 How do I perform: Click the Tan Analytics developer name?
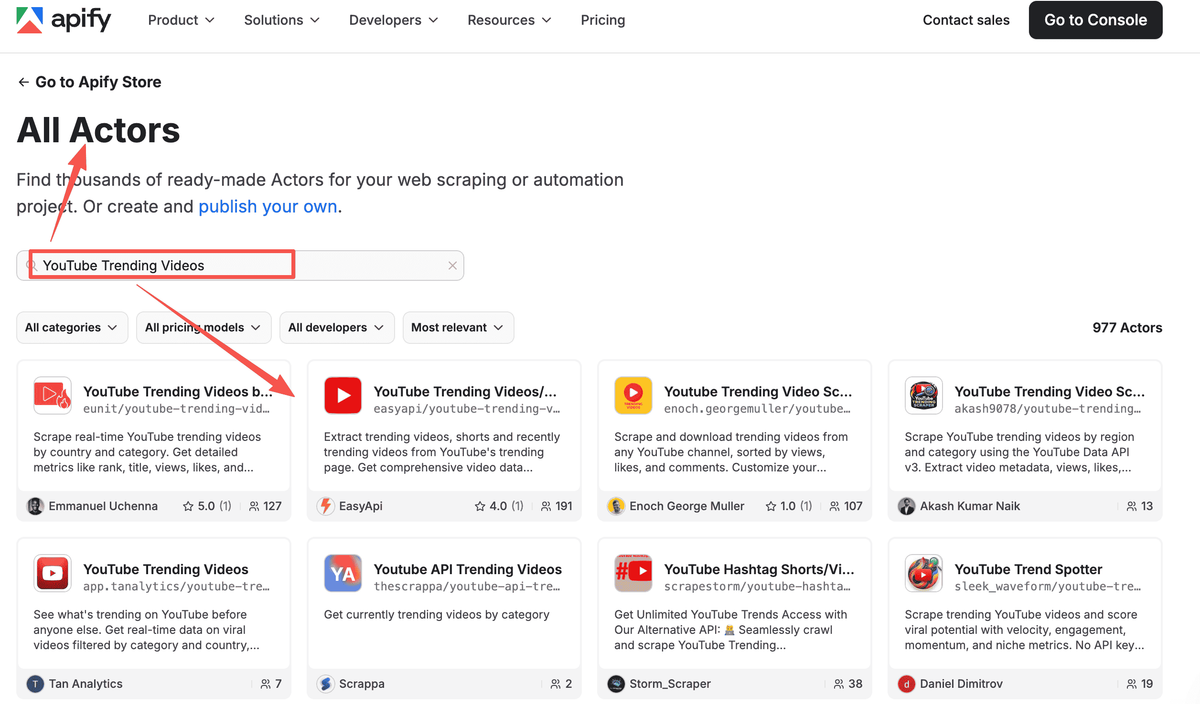click(x=86, y=684)
